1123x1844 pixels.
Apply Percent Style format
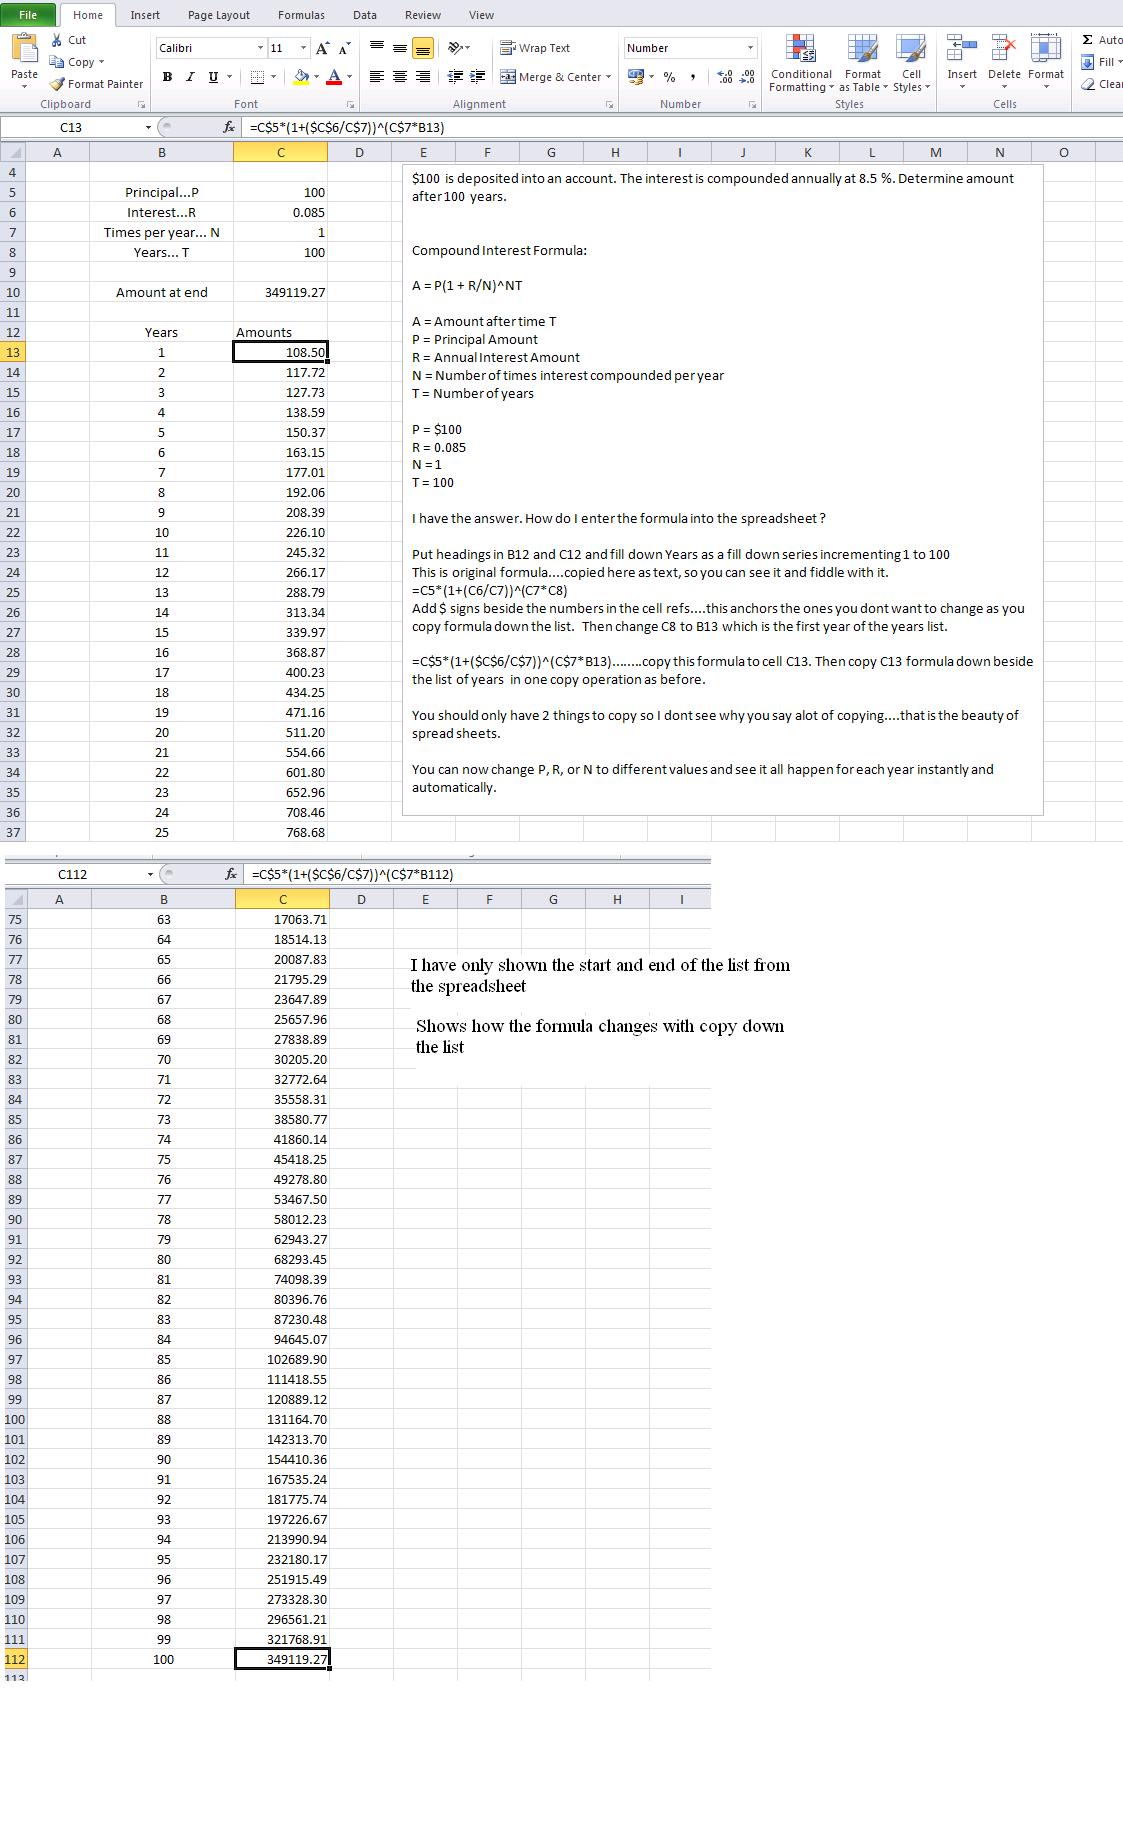pos(669,77)
